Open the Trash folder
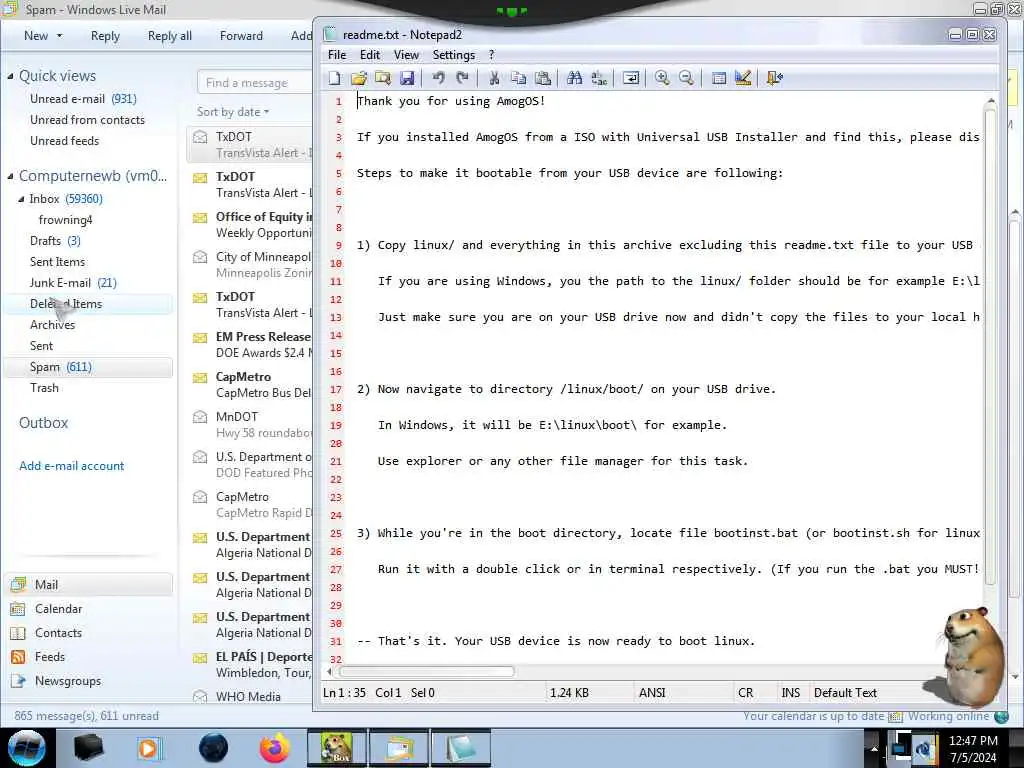Screen dimensions: 1024x768 coord(44,388)
